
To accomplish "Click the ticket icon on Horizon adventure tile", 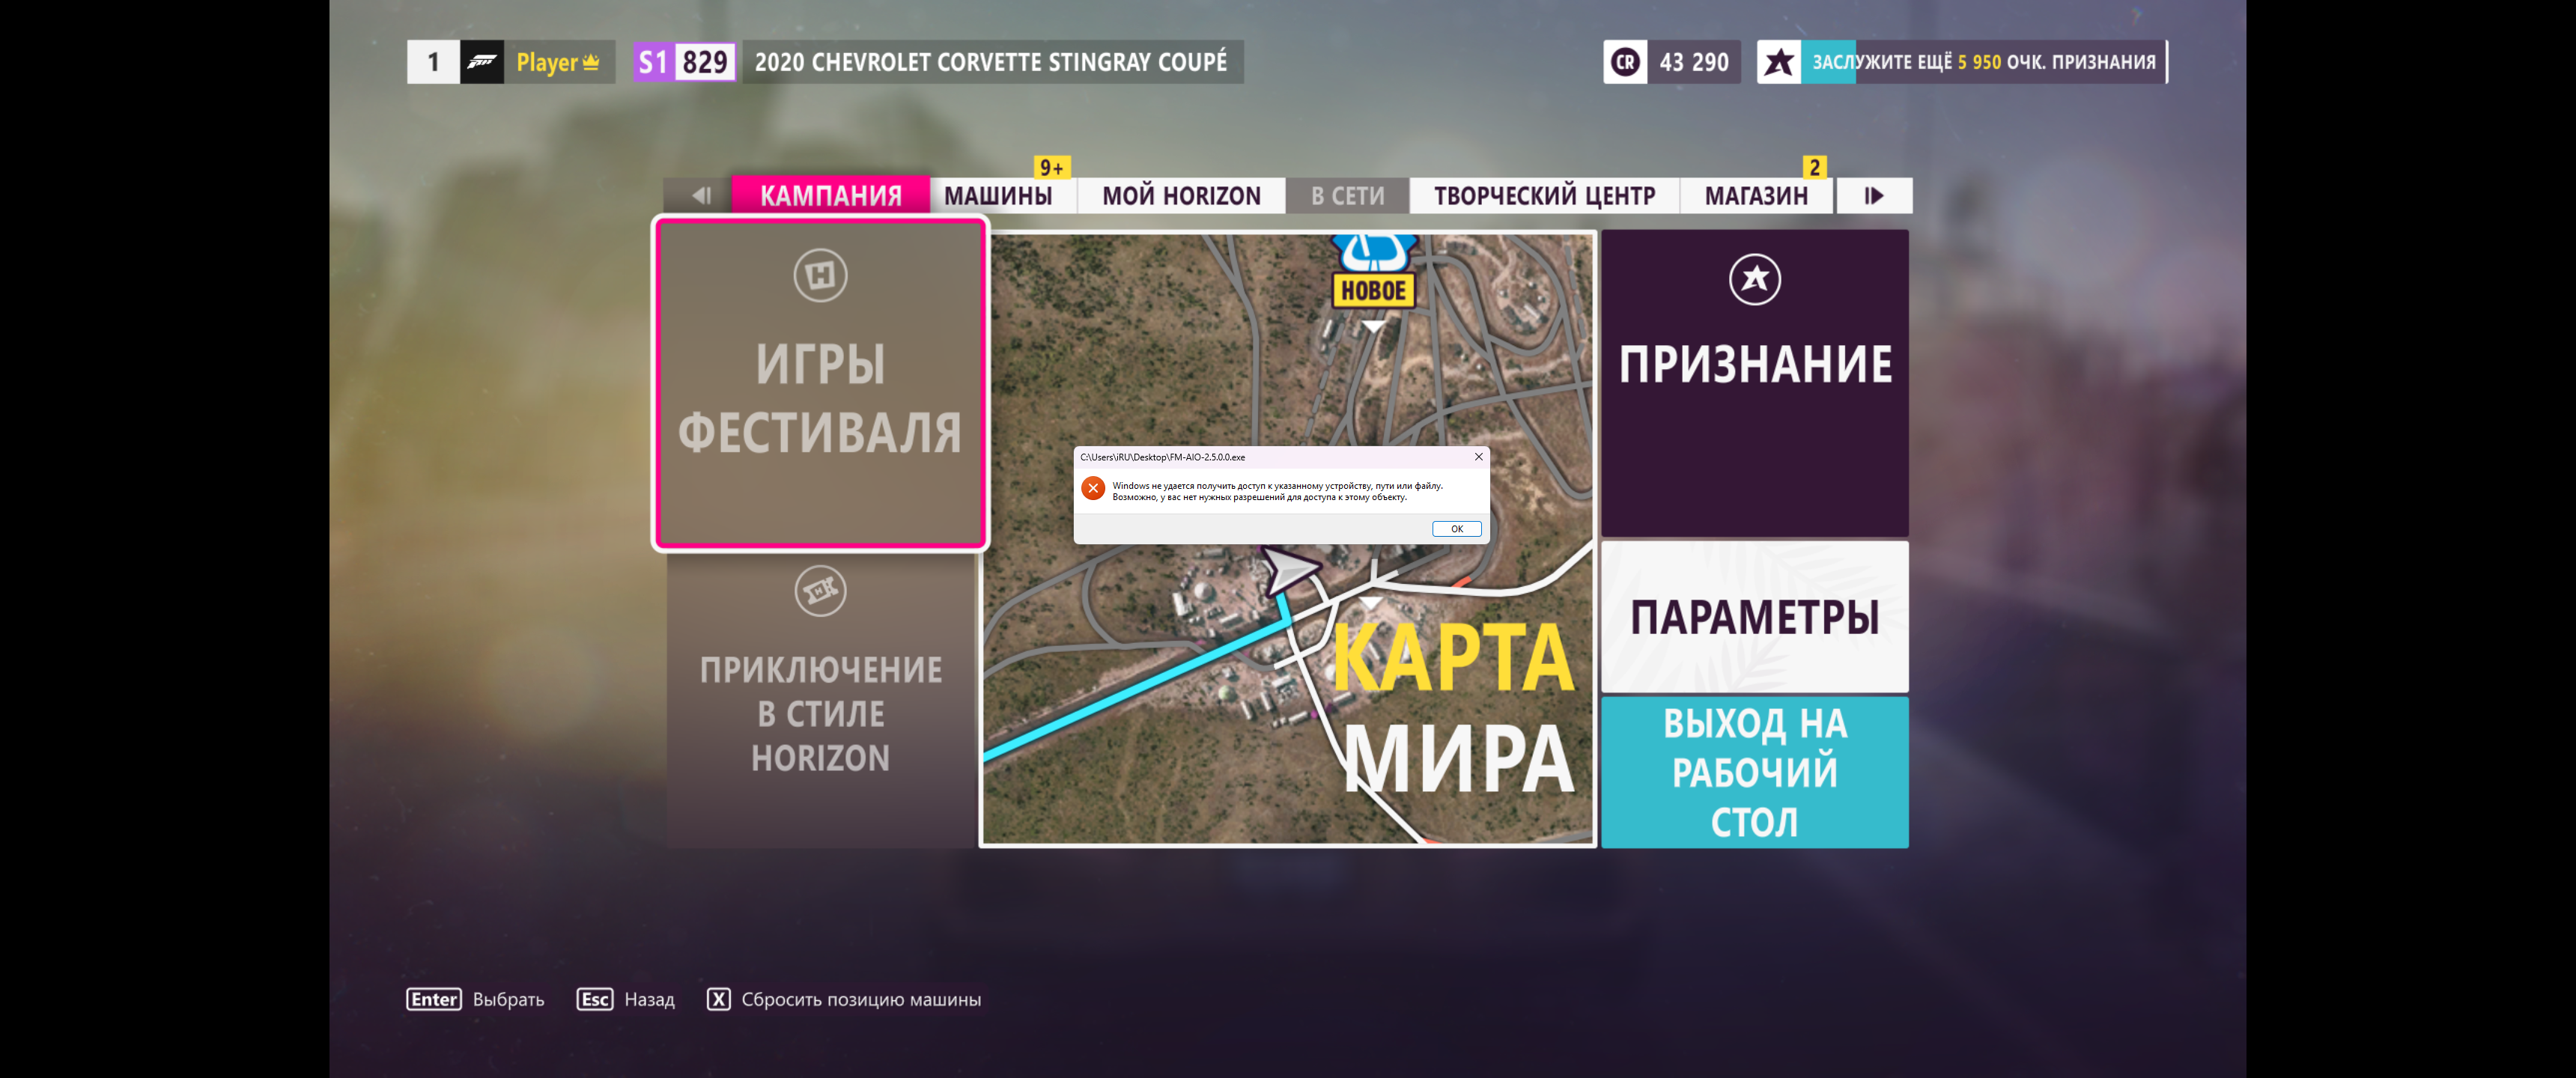I will 820,591.
